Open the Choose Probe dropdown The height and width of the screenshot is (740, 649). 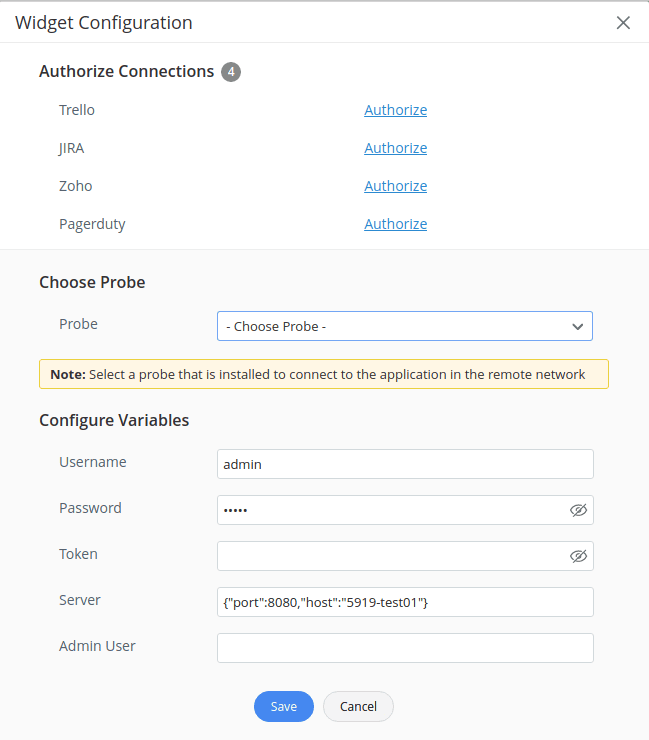click(404, 326)
